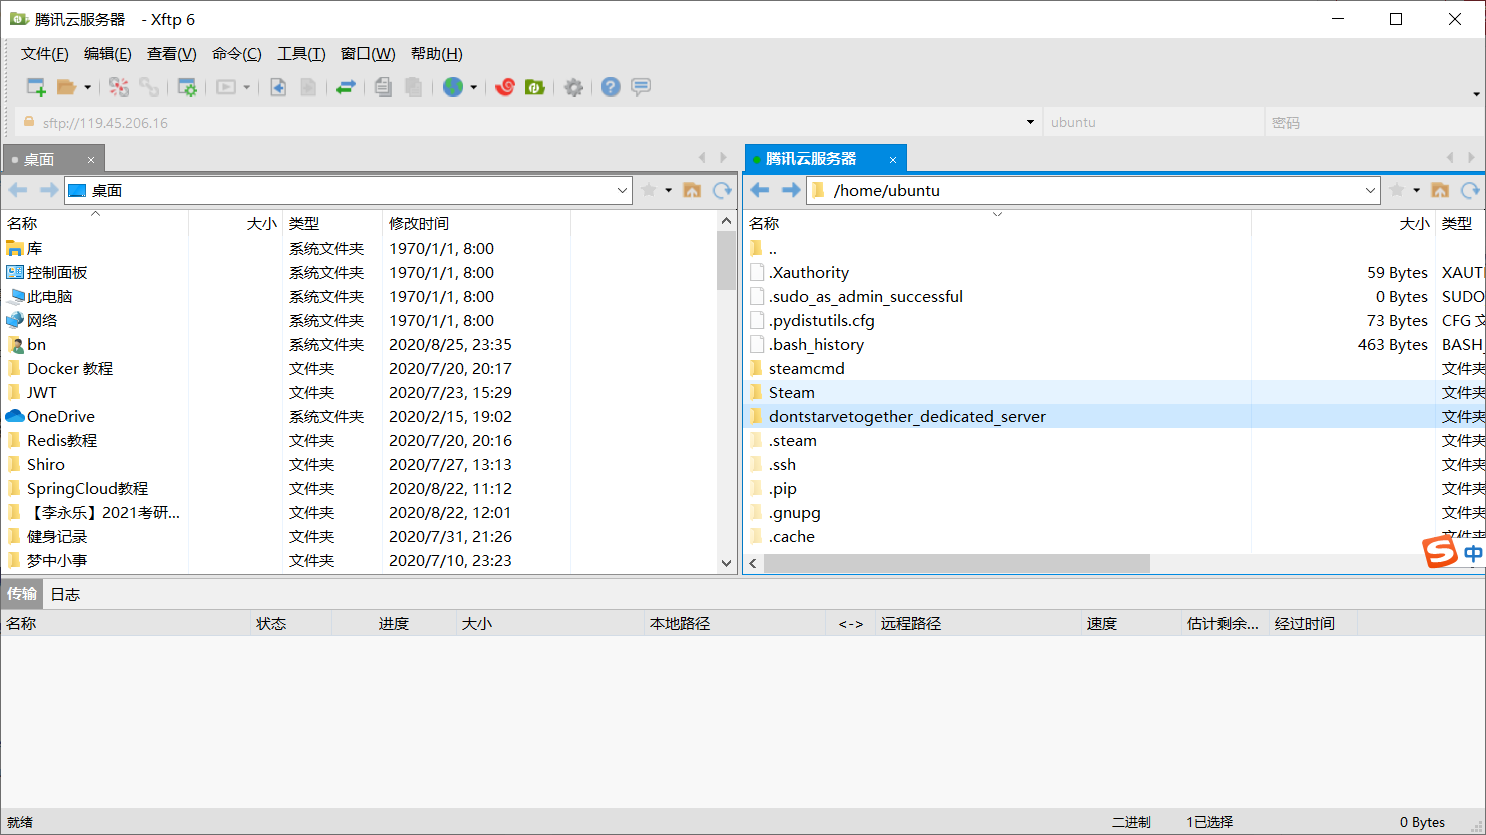1486x835 pixels.
Task: Sort local files by 名称 column header
Action: click(95, 223)
